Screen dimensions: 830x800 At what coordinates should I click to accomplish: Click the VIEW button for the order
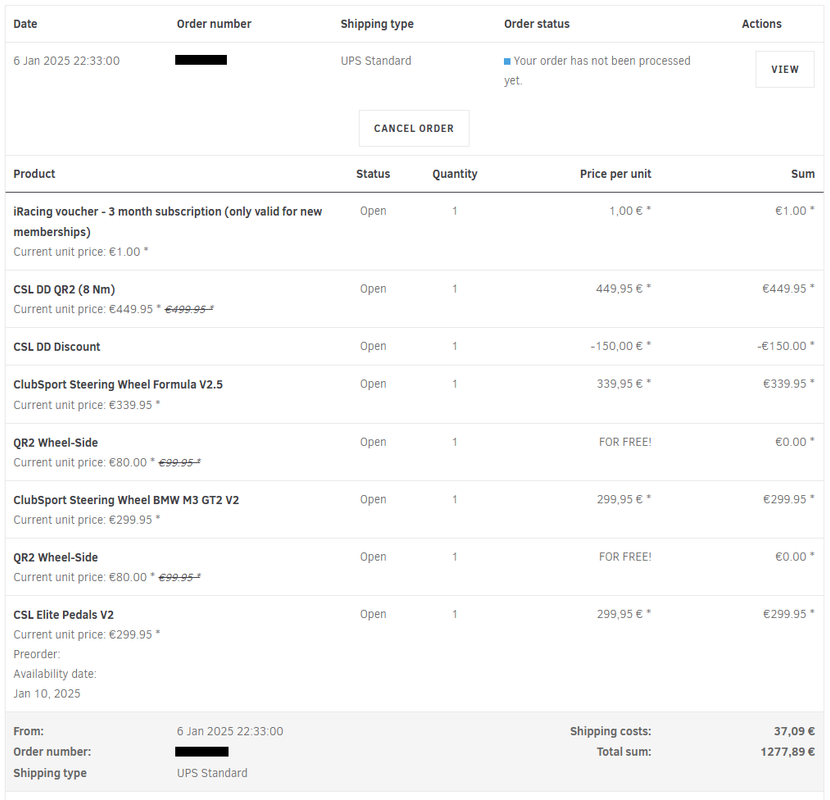(784, 69)
